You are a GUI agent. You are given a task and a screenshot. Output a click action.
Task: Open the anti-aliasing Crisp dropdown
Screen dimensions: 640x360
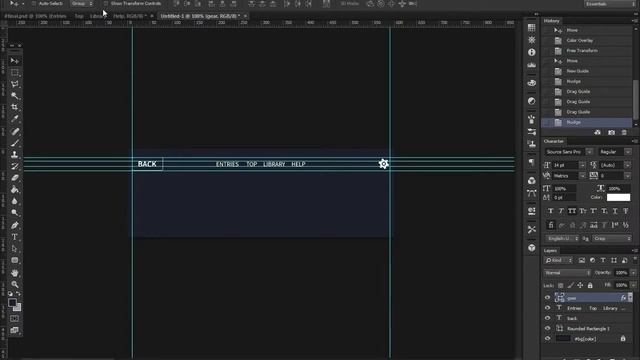tap(612, 238)
